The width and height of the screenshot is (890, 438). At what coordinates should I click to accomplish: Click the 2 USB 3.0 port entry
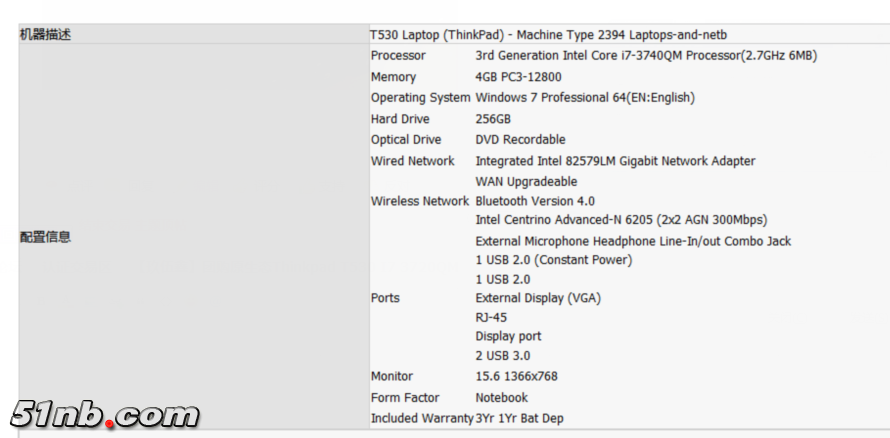pyautogui.click(x=503, y=356)
